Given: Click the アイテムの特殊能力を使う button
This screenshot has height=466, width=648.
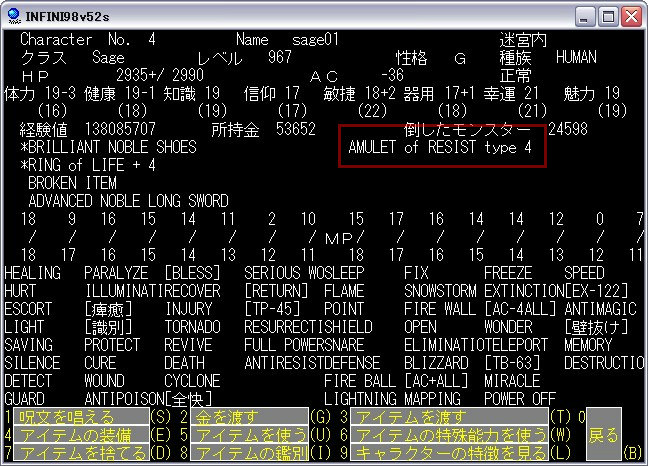Looking at the screenshot, I should pos(449,435).
